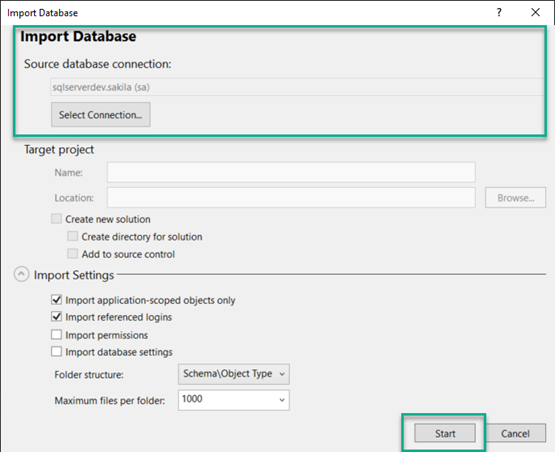
Task: Uncheck Import referenced logins
Action: click(x=57, y=317)
